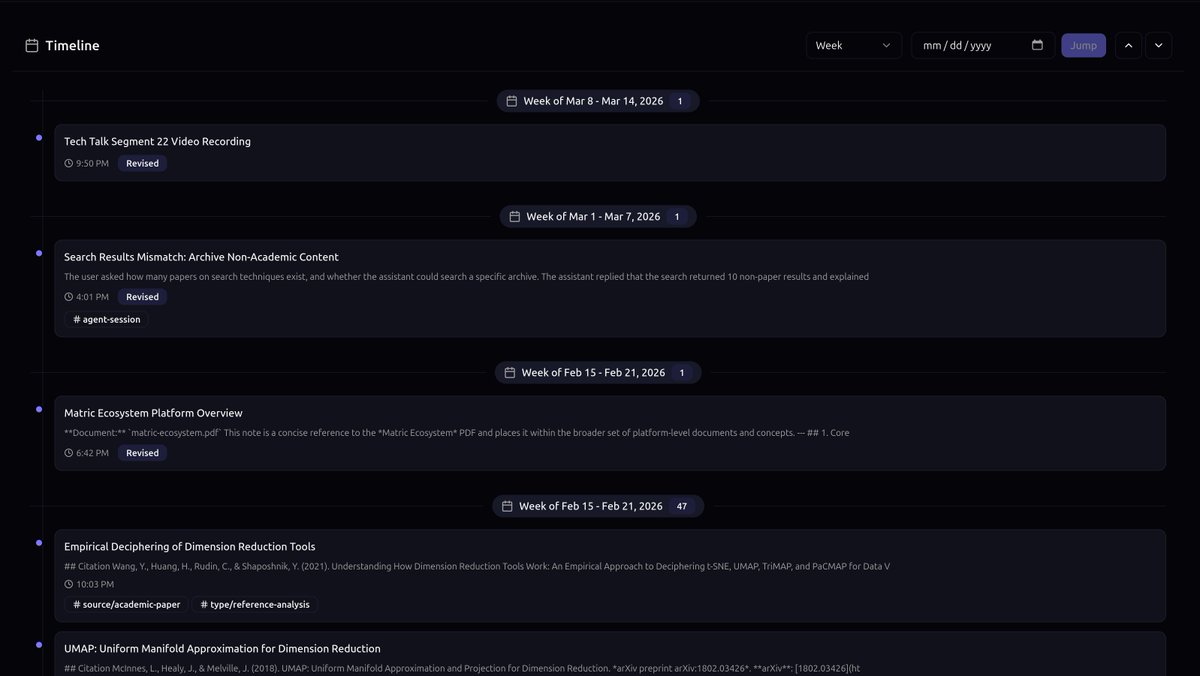Click calendar icon in Mar 1 - Mar 7 header
Screen dimensions: 1200x676
(515, 216)
